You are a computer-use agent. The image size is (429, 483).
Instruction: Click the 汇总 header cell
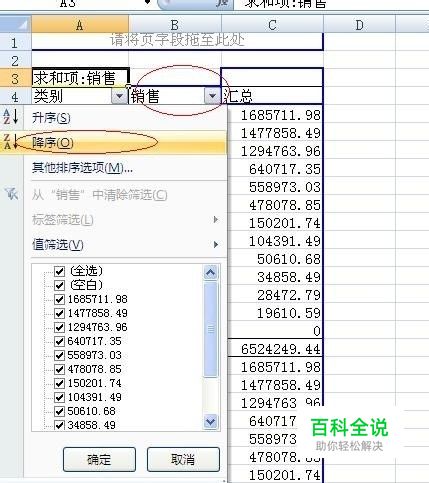272,96
